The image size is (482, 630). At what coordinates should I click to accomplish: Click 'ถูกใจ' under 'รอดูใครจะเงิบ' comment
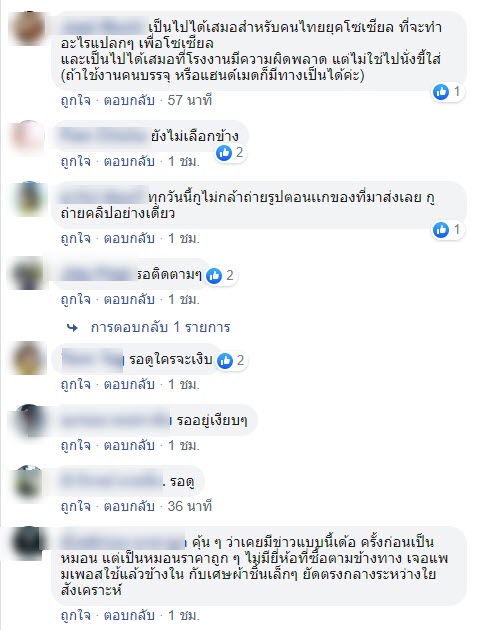point(76,385)
